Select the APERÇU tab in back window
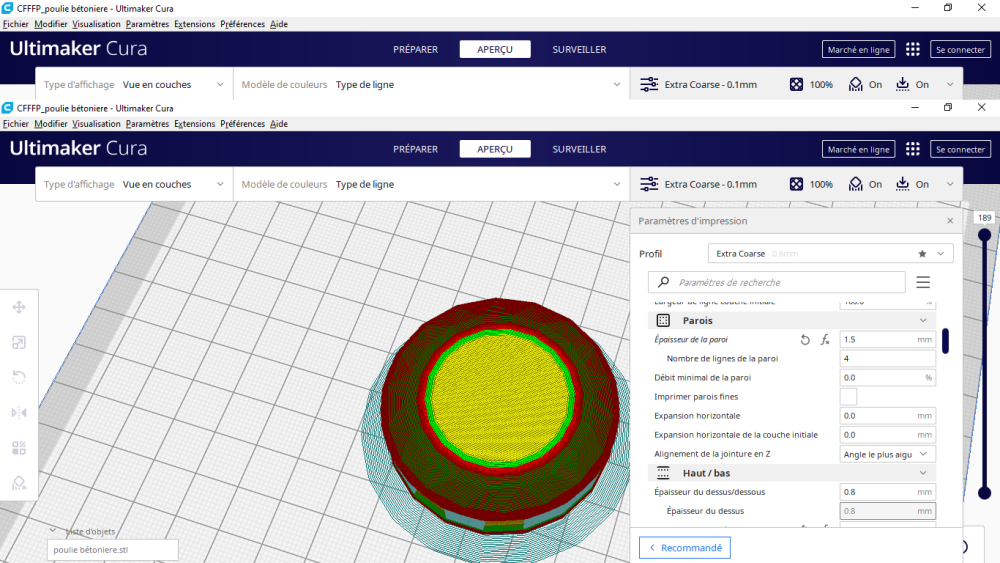The height and width of the screenshot is (563, 1000). pos(495,49)
